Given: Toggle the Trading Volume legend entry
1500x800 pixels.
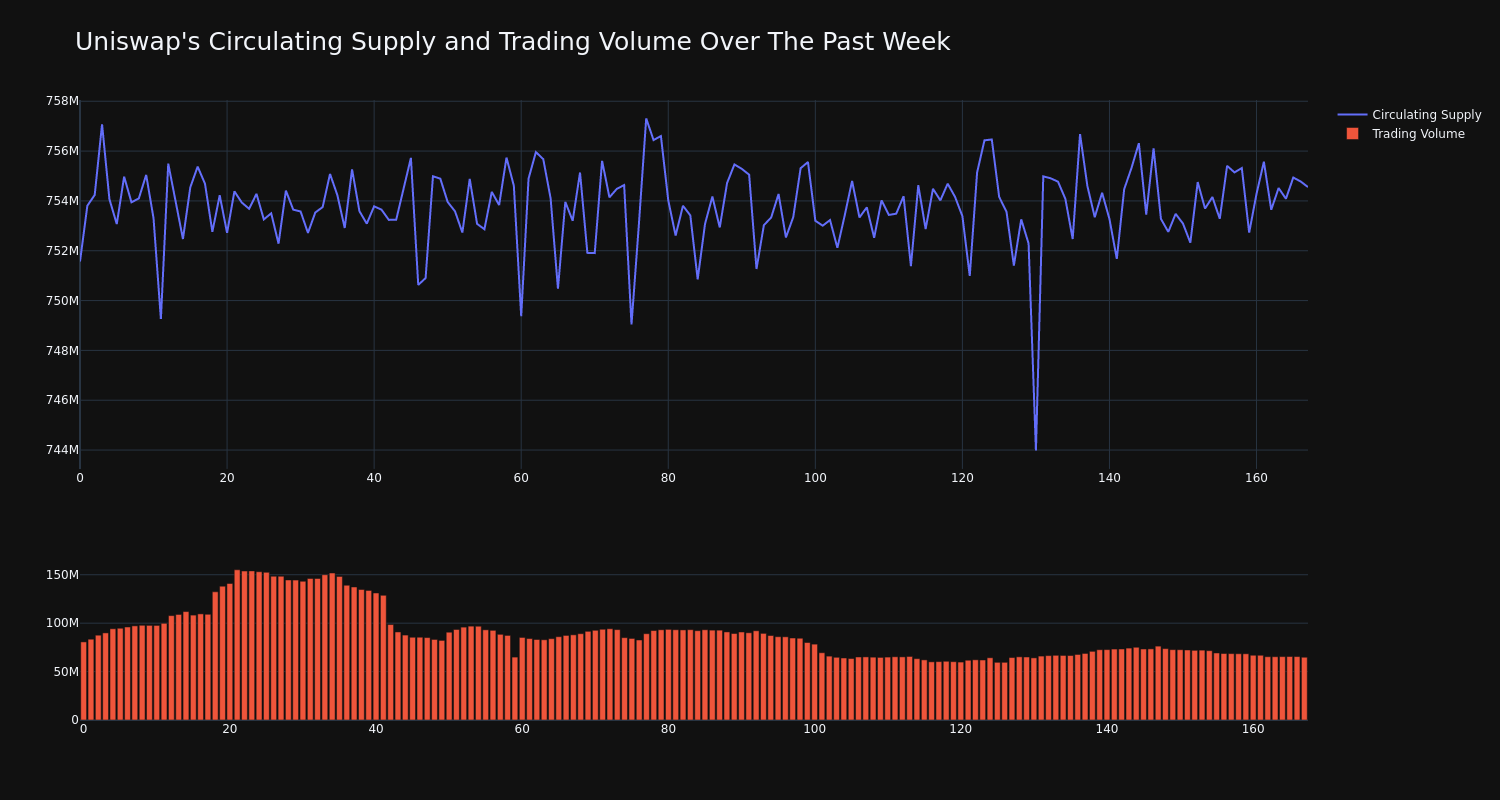Looking at the screenshot, I should [x=1405, y=134].
